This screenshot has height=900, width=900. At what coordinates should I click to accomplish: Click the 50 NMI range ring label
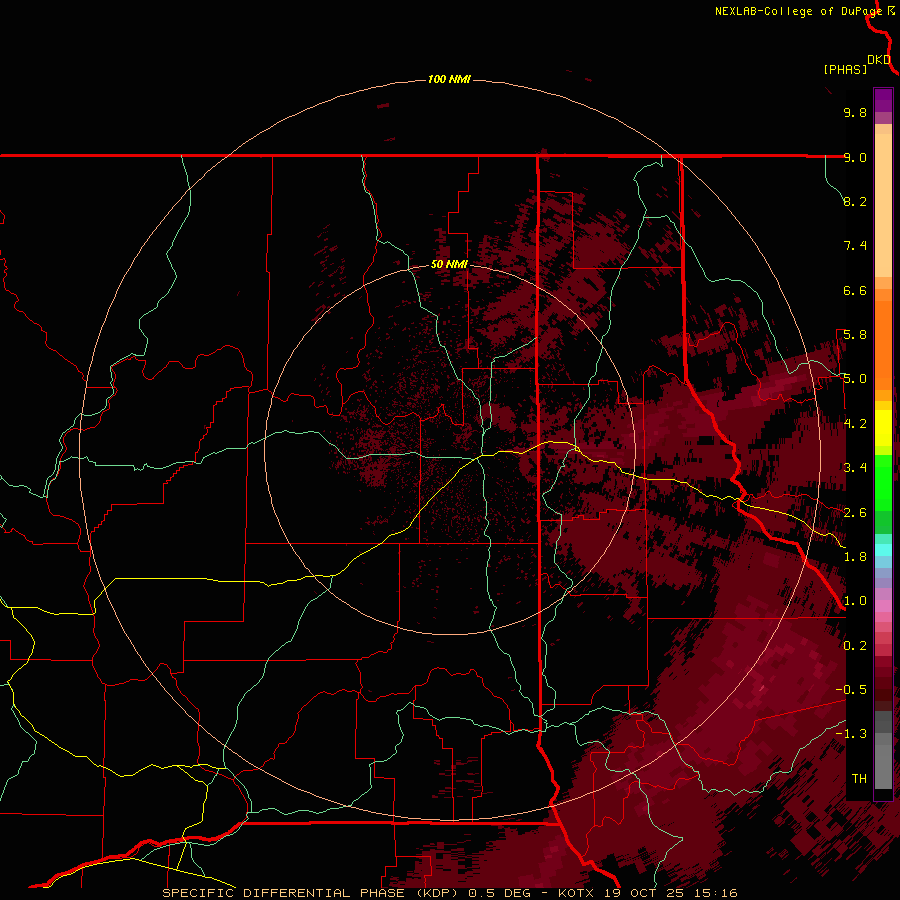pos(449,264)
